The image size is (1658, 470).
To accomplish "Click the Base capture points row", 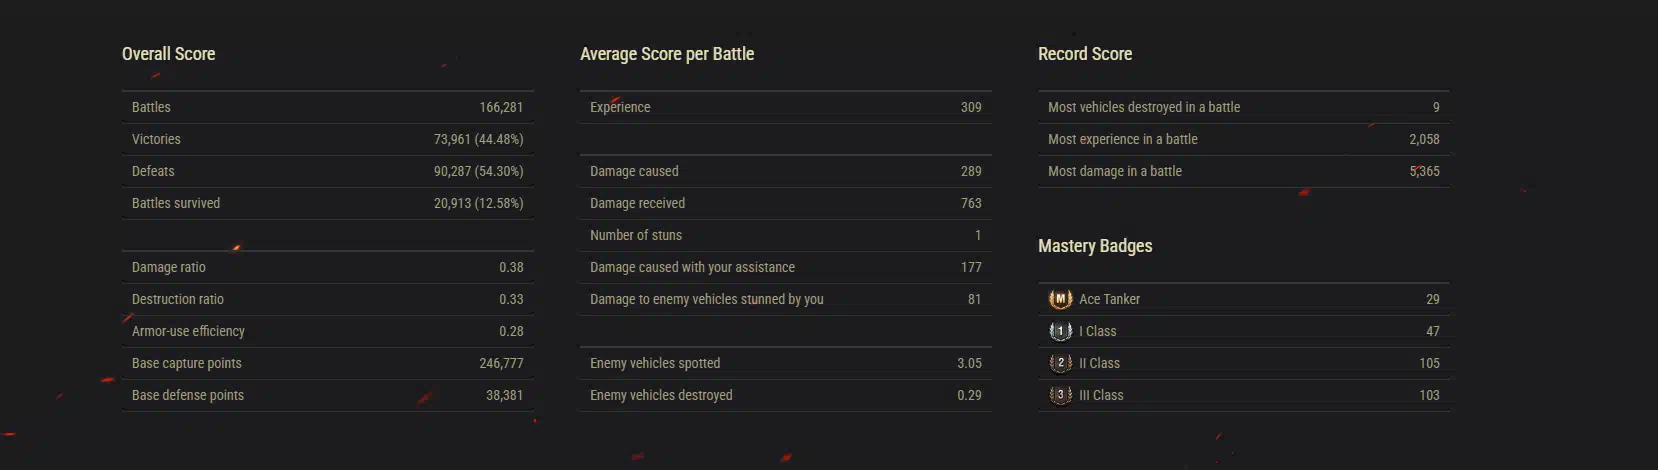I will click(328, 363).
